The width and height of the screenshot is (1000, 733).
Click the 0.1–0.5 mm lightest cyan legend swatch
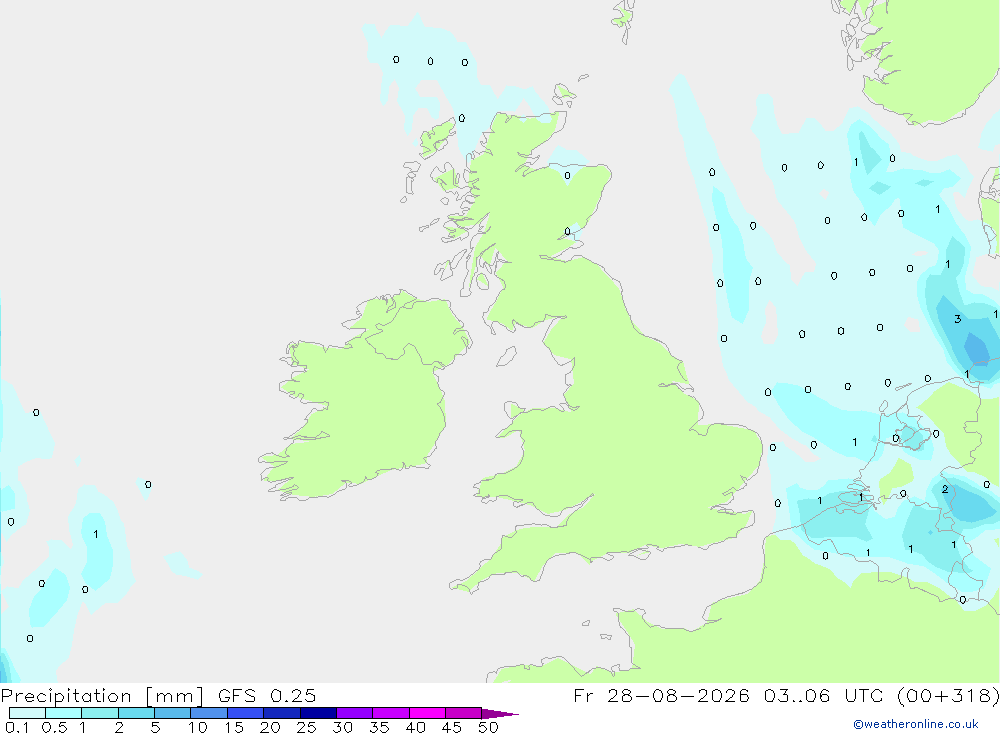point(27,713)
